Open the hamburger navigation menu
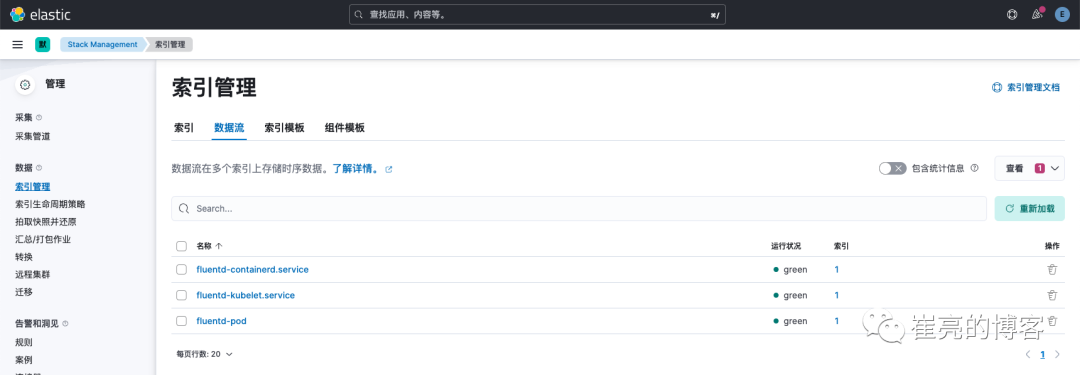 pos(18,44)
